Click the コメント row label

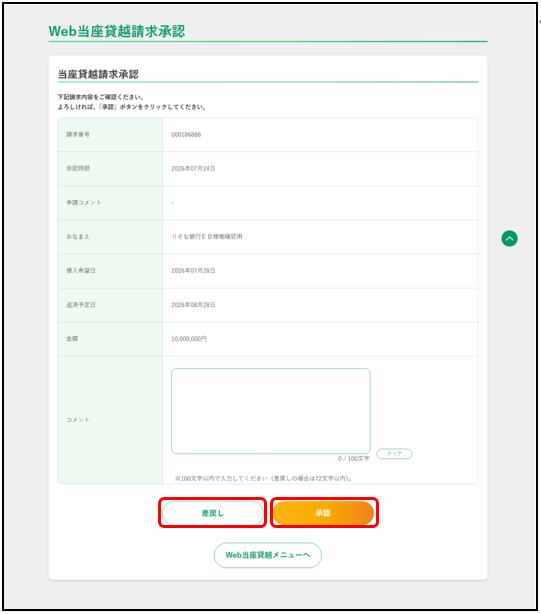(78, 420)
